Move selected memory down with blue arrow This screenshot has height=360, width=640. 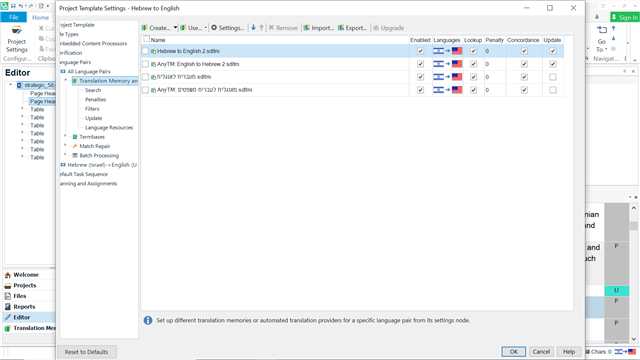point(253,27)
